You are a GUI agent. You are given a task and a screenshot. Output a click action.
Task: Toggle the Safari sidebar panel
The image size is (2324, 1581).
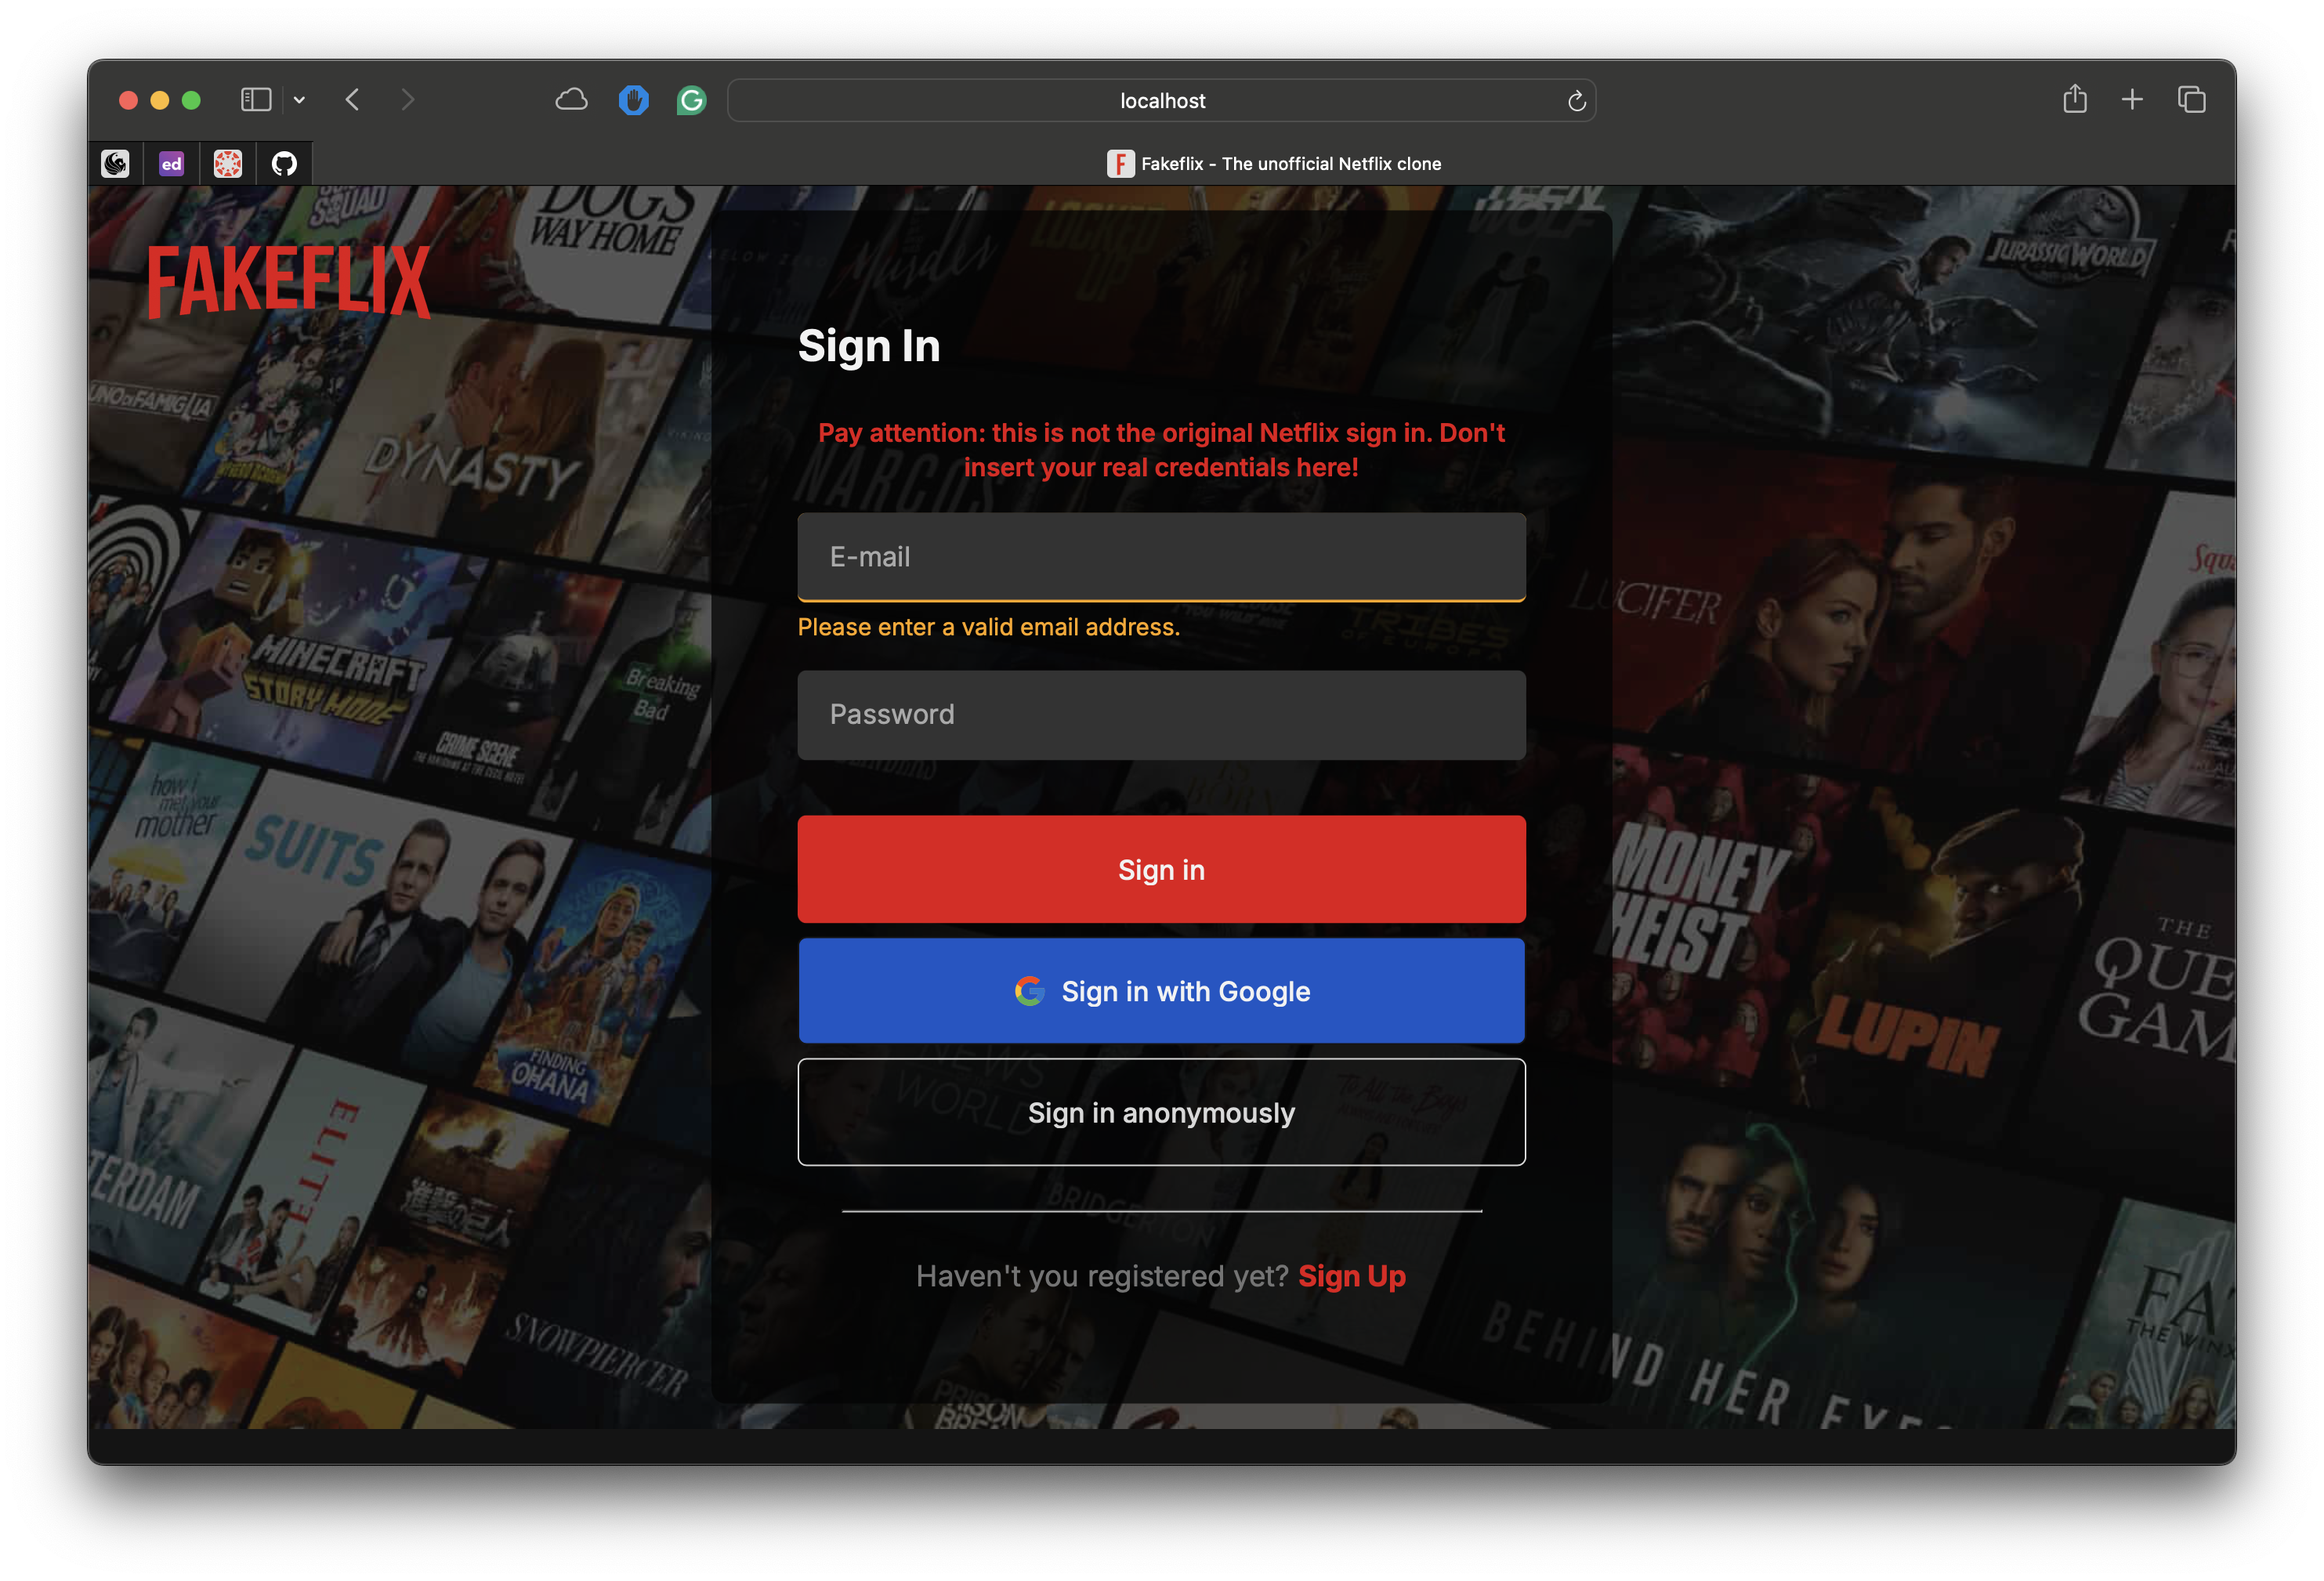coord(256,99)
